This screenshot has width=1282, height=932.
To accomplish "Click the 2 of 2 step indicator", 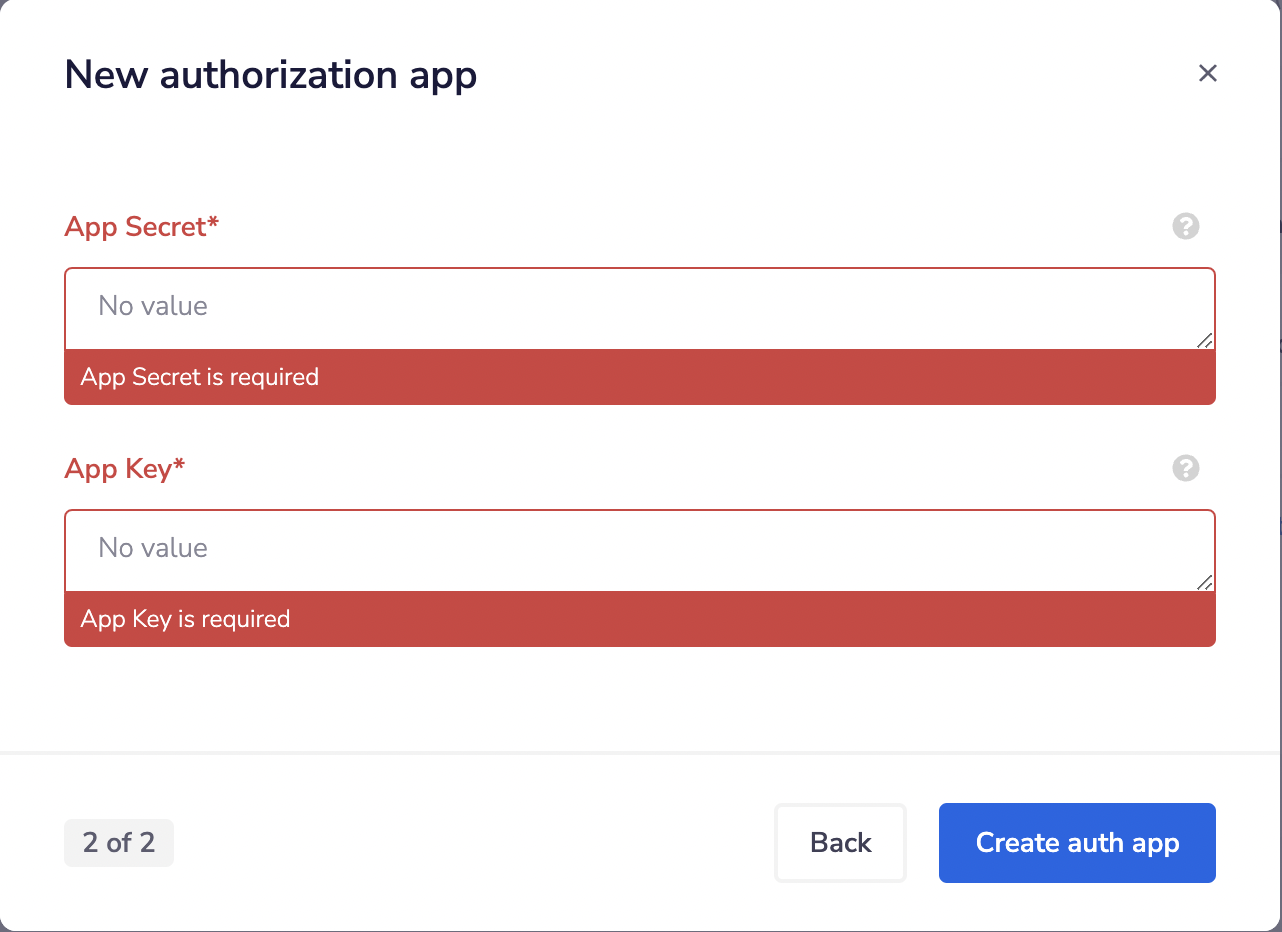I will [119, 842].
